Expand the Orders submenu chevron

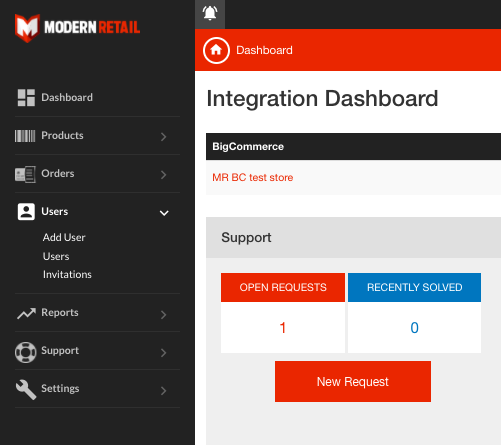point(163,174)
